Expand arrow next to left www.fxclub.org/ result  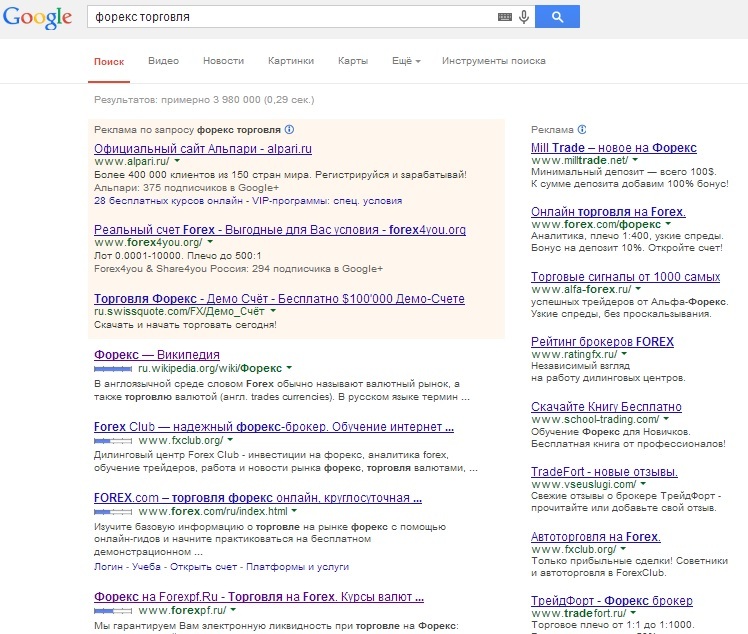[230, 439]
